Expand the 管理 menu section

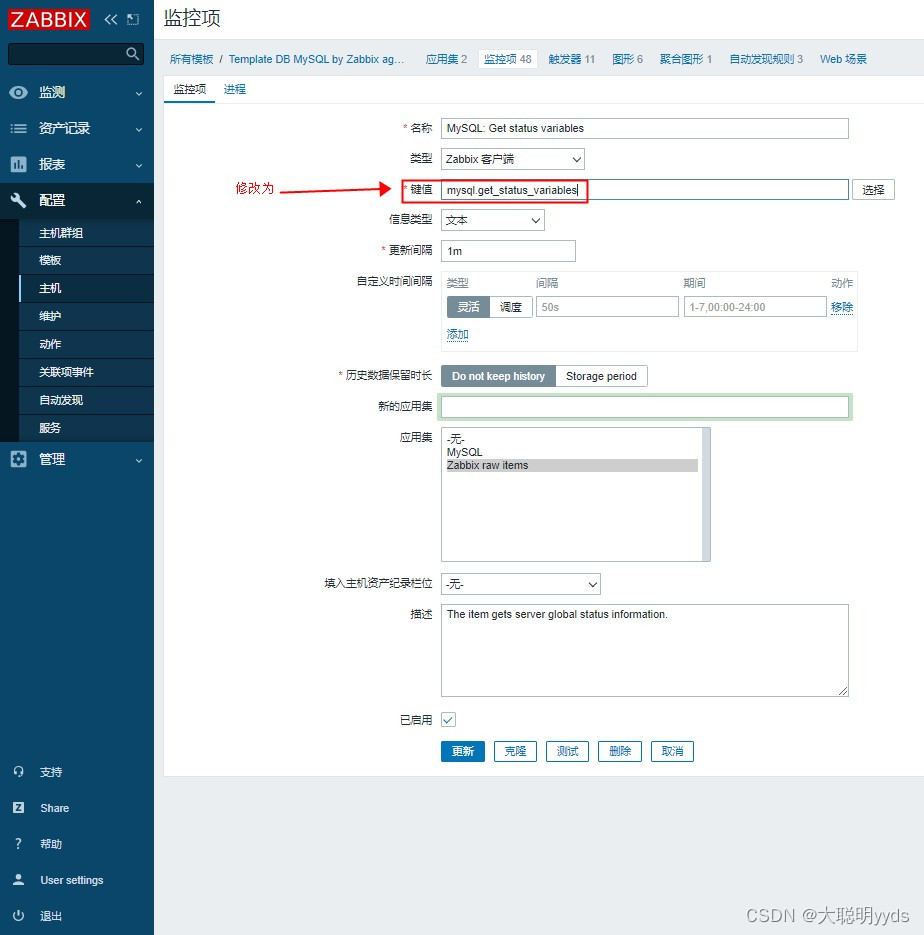(x=77, y=459)
